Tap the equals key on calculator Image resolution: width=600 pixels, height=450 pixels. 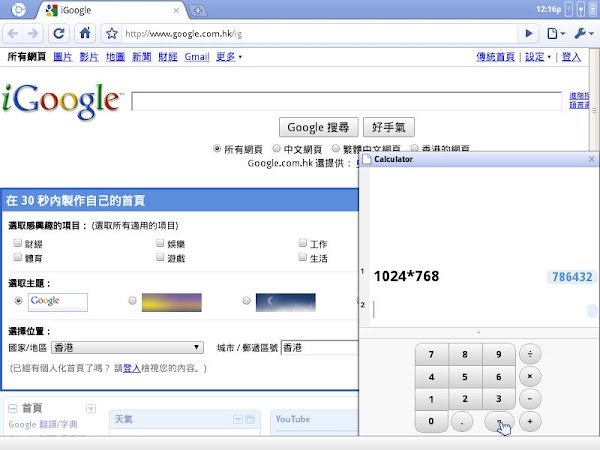coord(499,421)
